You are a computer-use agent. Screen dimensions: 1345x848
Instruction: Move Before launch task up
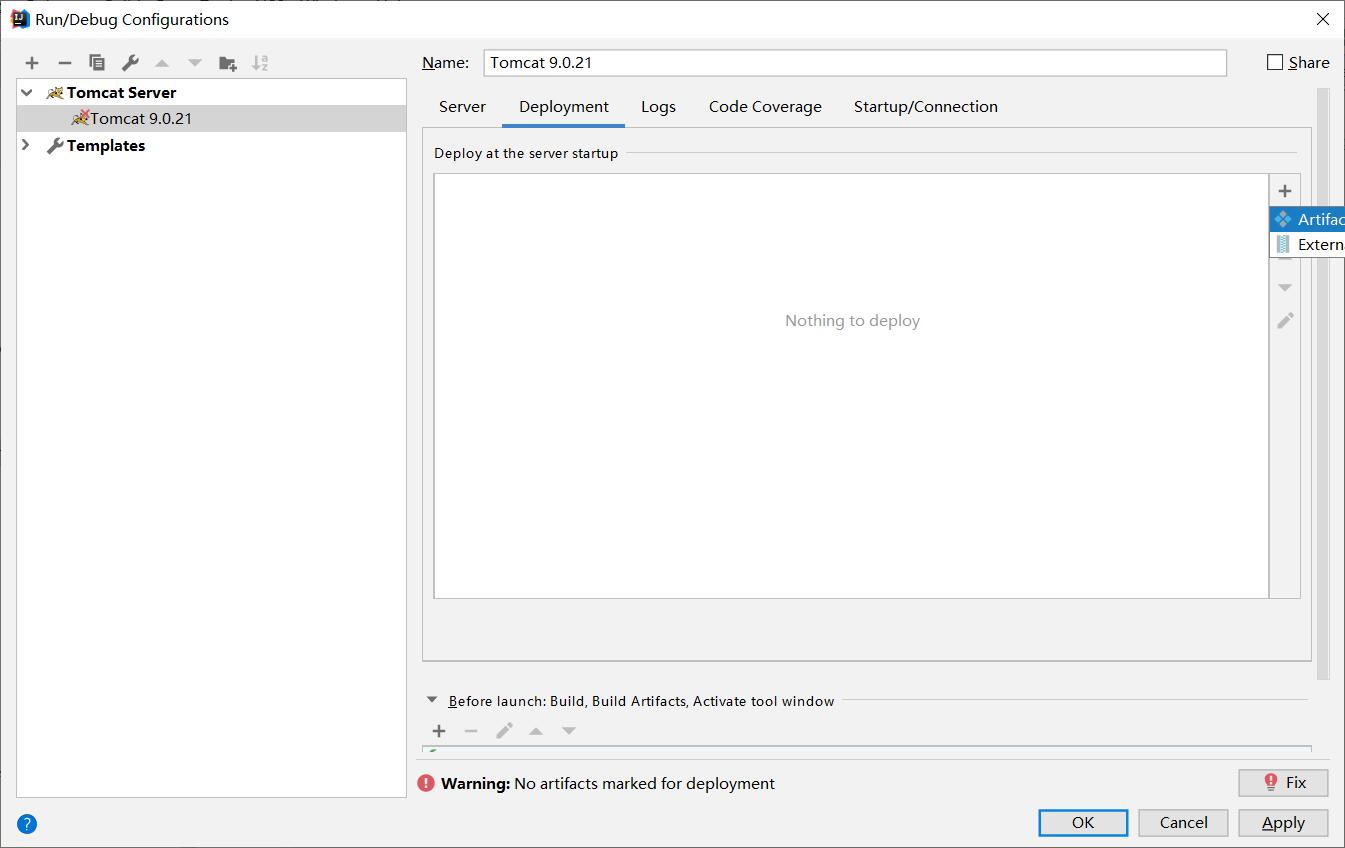pyautogui.click(x=536, y=731)
